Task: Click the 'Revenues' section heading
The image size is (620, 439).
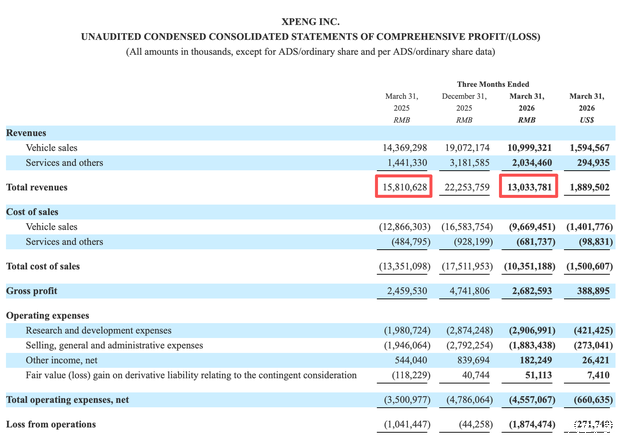Action: pyautogui.click(x=26, y=133)
